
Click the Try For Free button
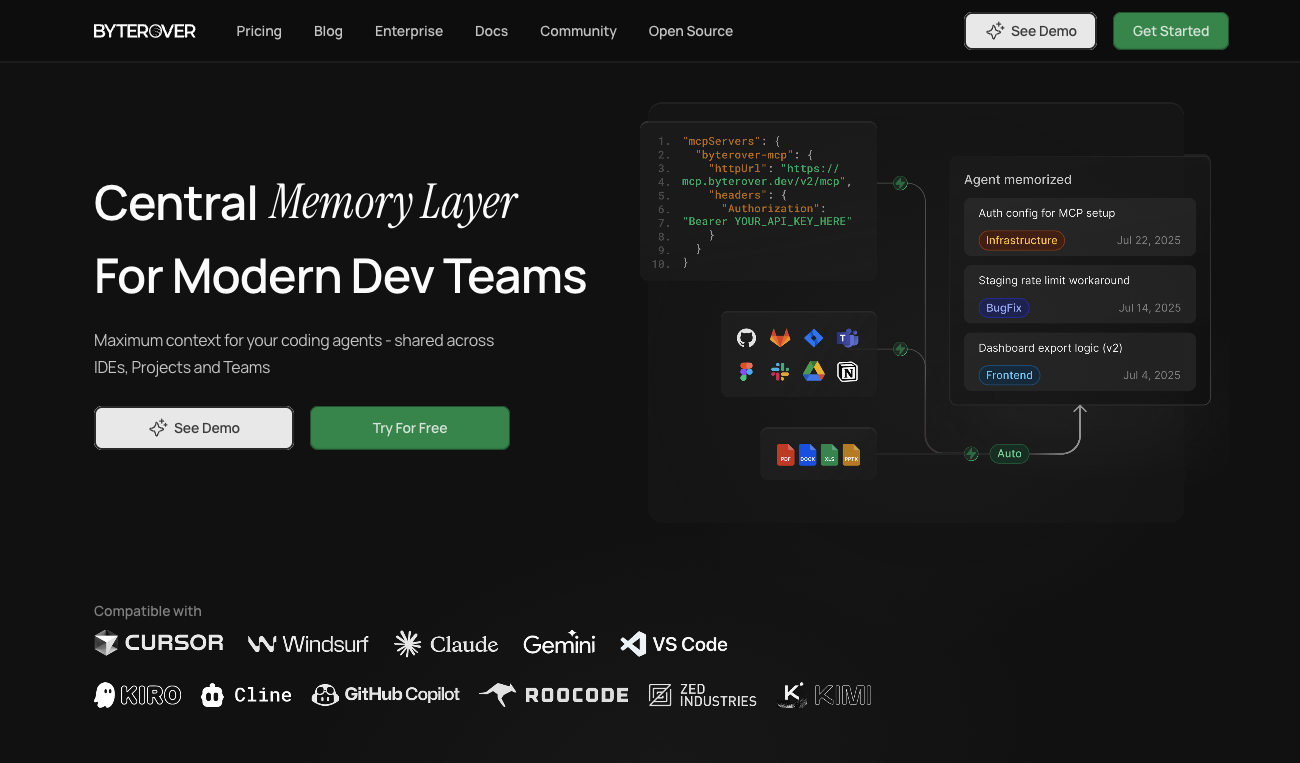409,427
